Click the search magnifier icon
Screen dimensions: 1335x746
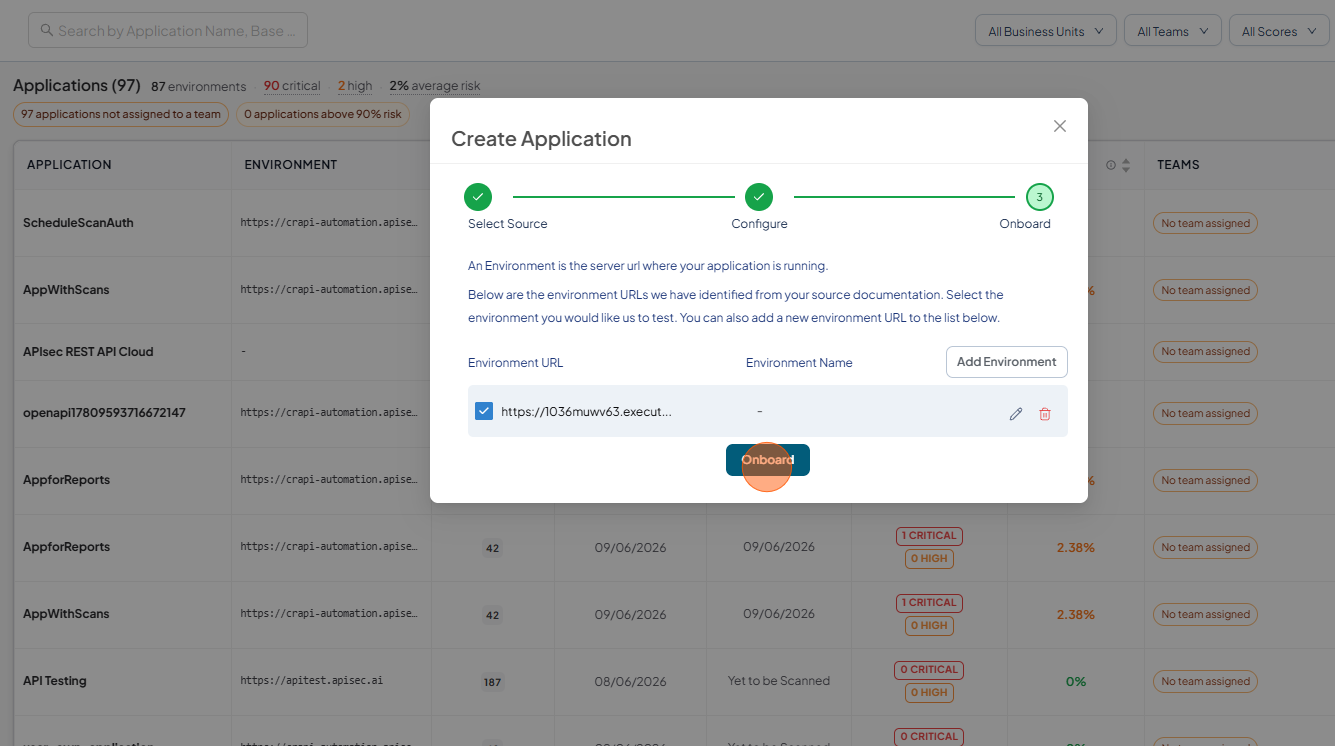47,31
